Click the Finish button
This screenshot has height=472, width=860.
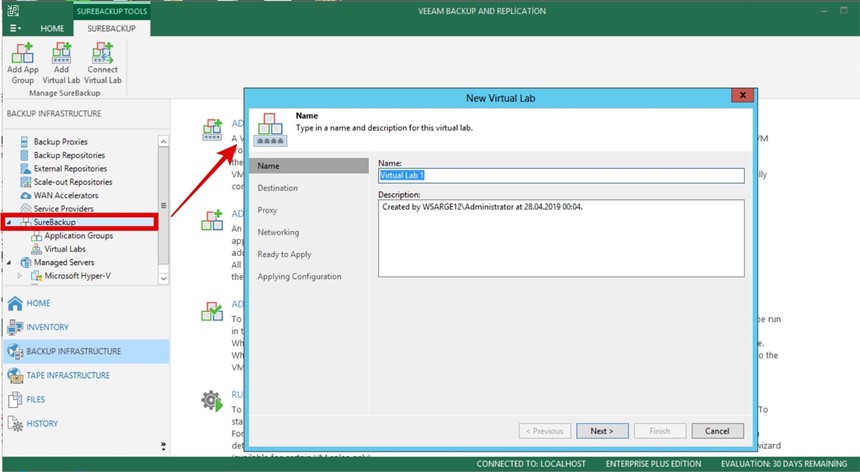[660, 431]
